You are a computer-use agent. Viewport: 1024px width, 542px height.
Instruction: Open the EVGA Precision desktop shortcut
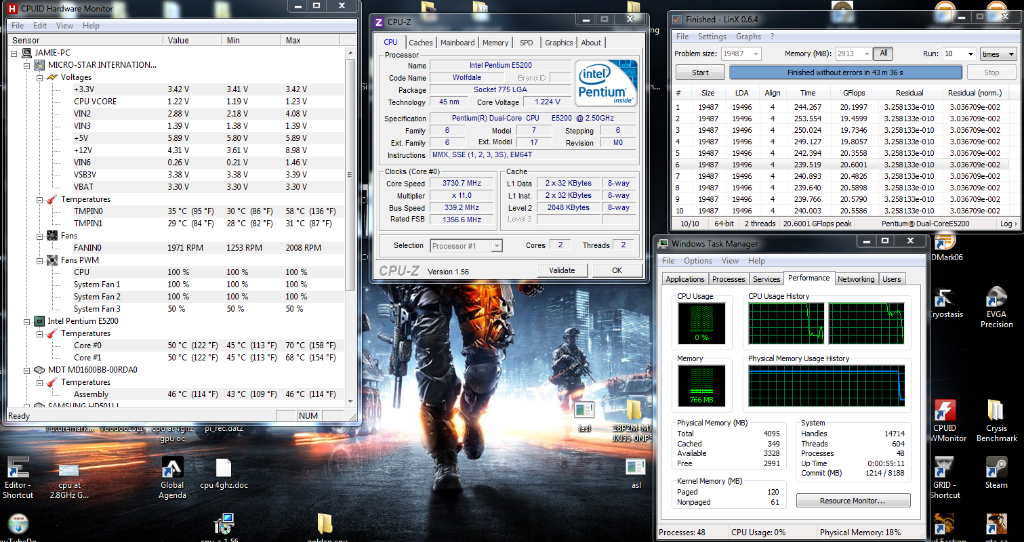pyautogui.click(x=996, y=307)
